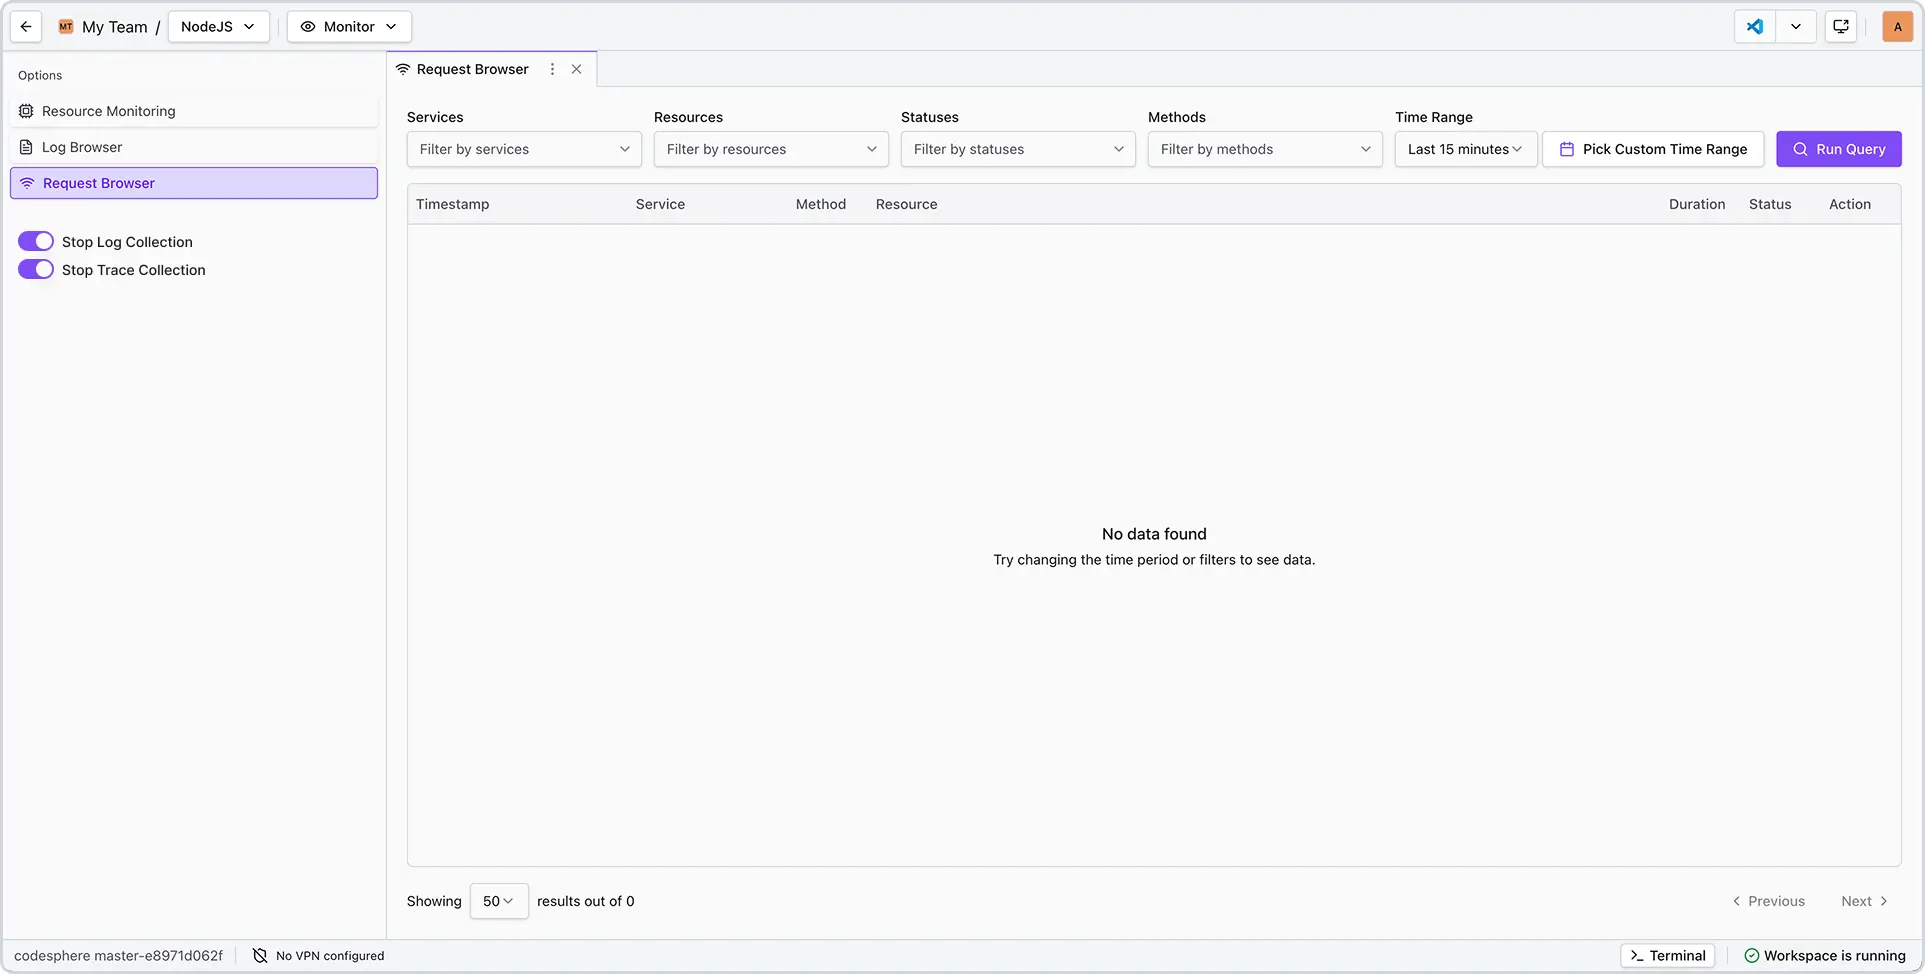Expand the editor dropdown arrow beside VS Code

pyautogui.click(x=1796, y=27)
